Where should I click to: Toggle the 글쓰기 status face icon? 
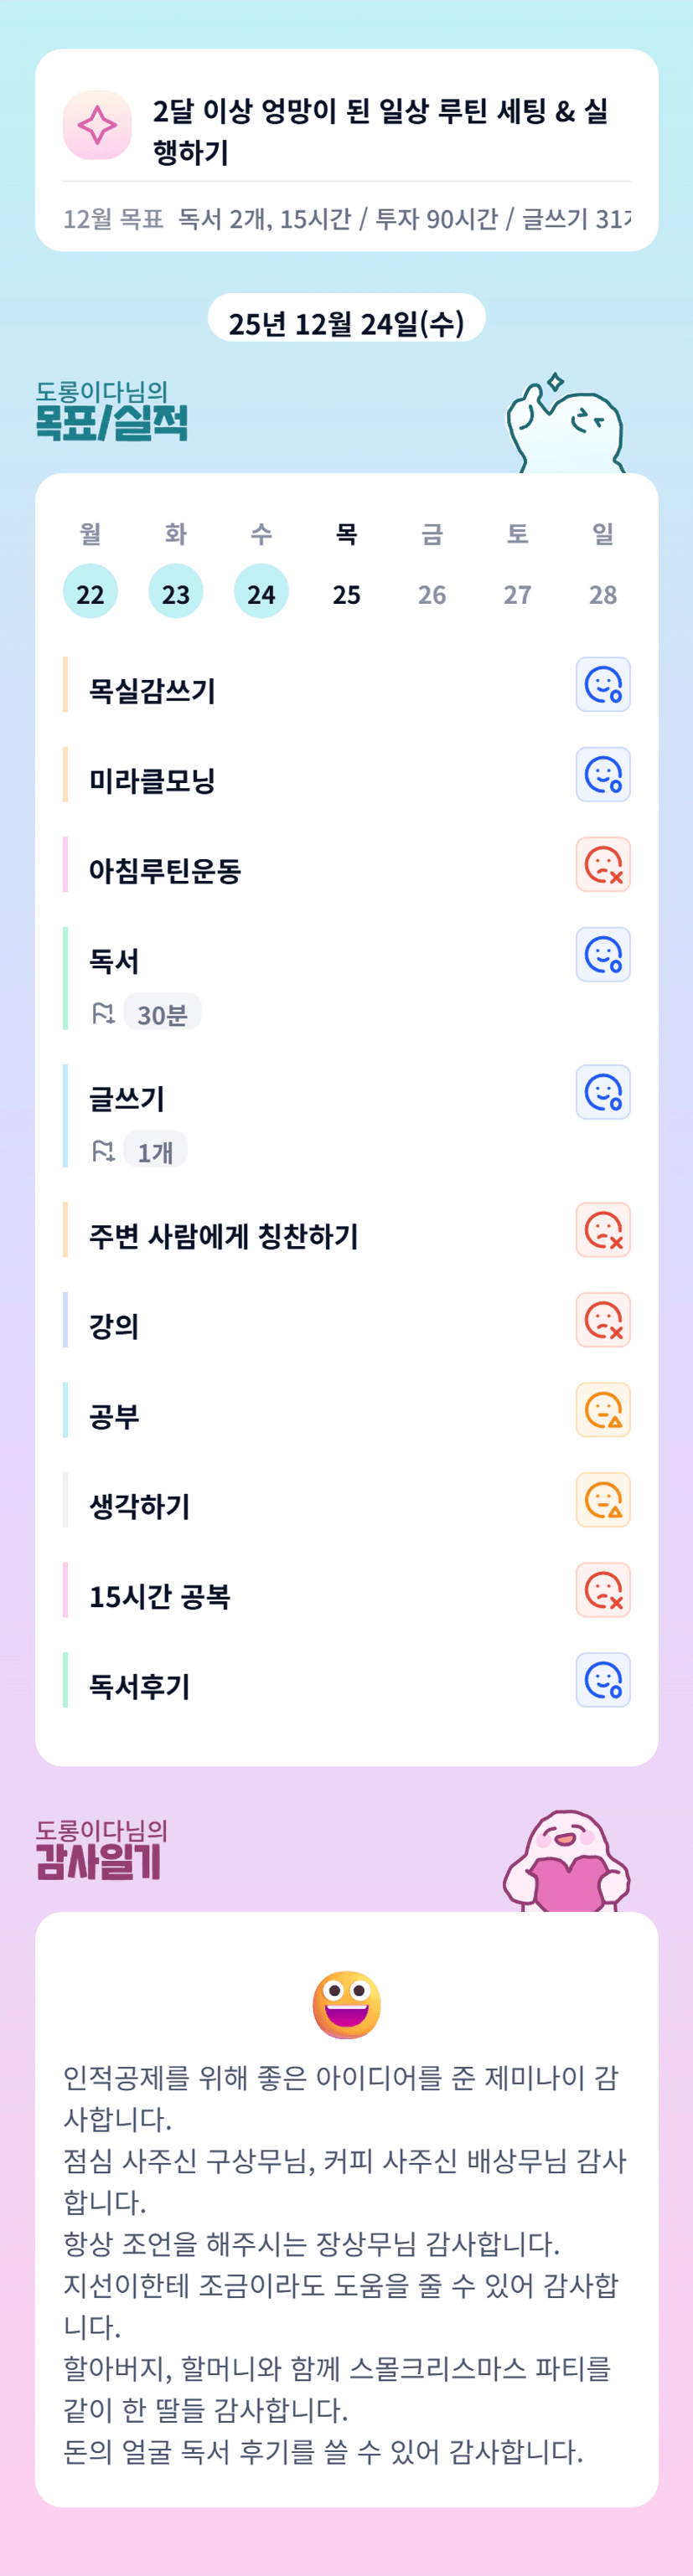(603, 1092)
